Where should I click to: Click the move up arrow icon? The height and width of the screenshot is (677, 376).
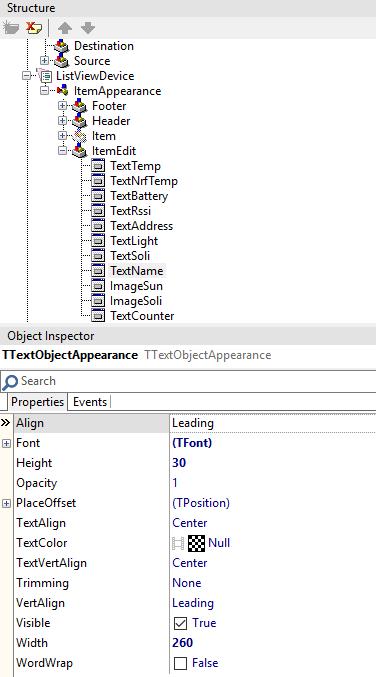click(x=65, y=28)
